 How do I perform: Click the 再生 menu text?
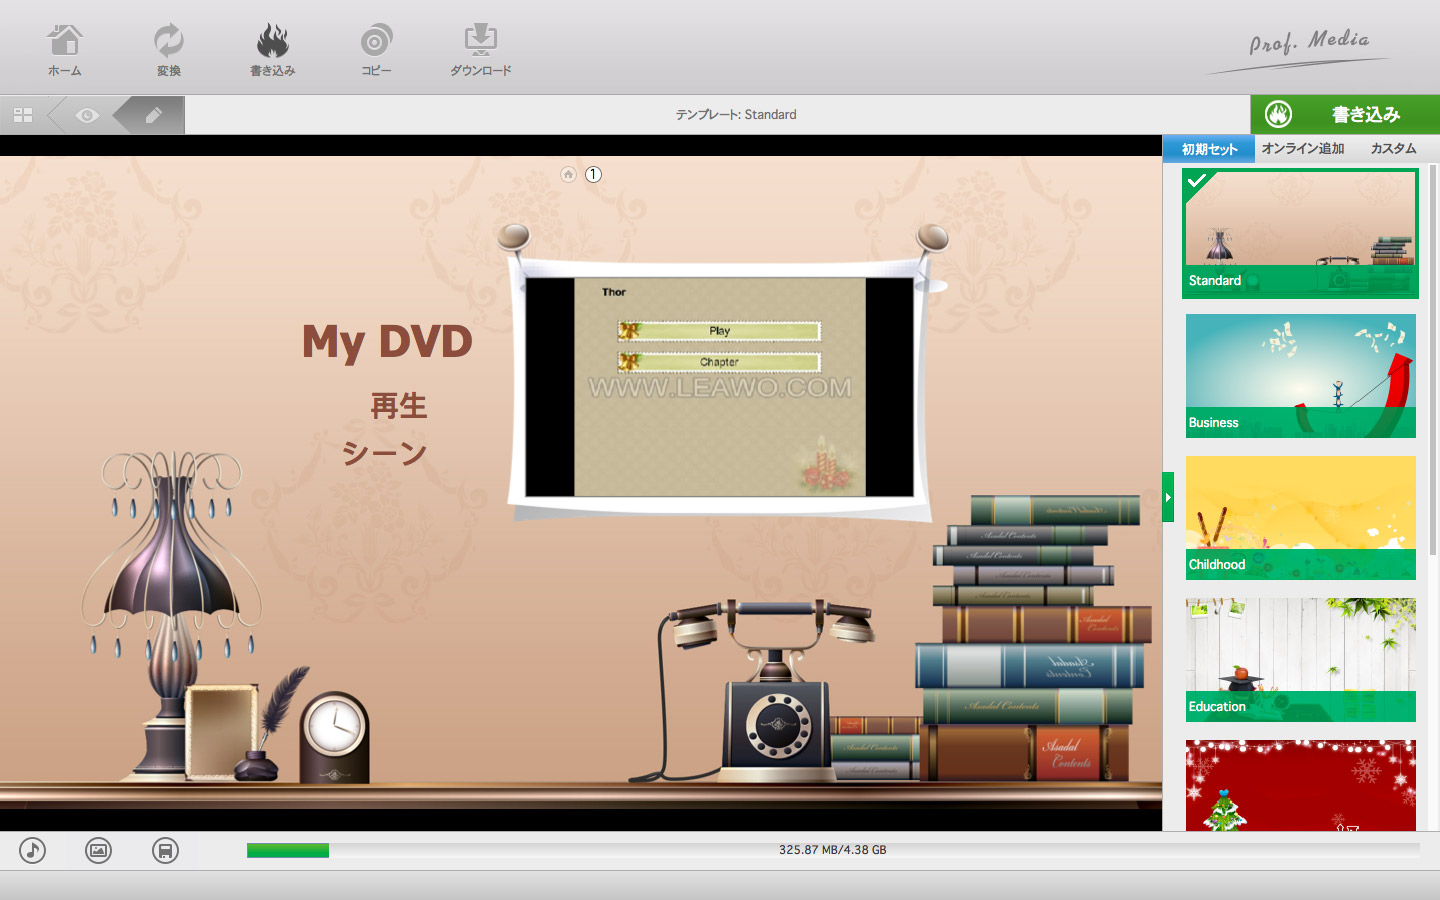point(398,406)
